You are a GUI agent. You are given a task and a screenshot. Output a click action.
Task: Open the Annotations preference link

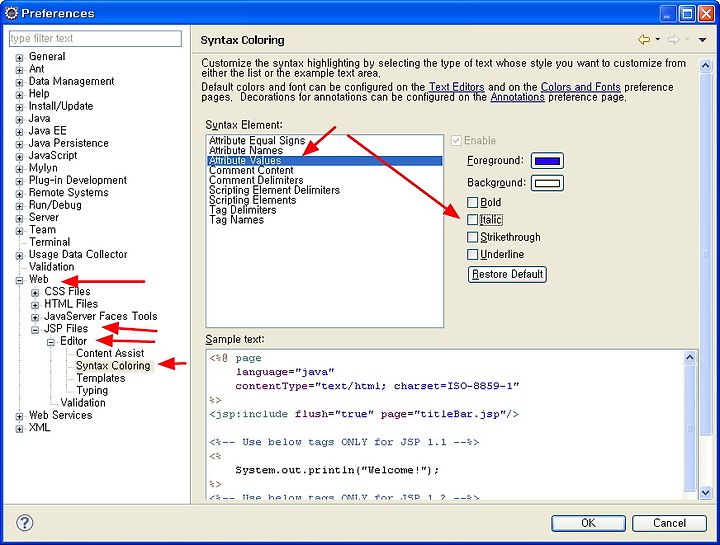(x=517, y=97)
